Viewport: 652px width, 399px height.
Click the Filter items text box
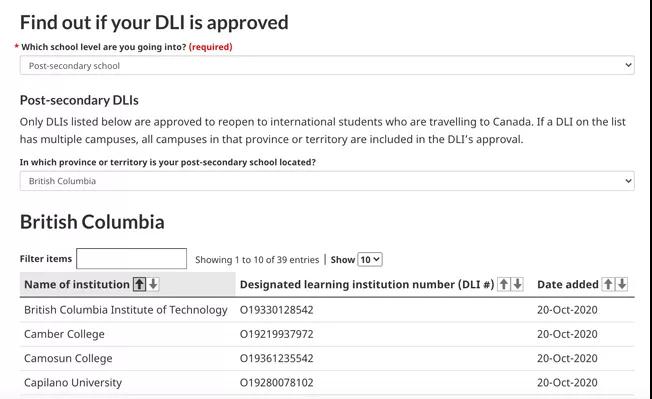(x=131, y=259)
